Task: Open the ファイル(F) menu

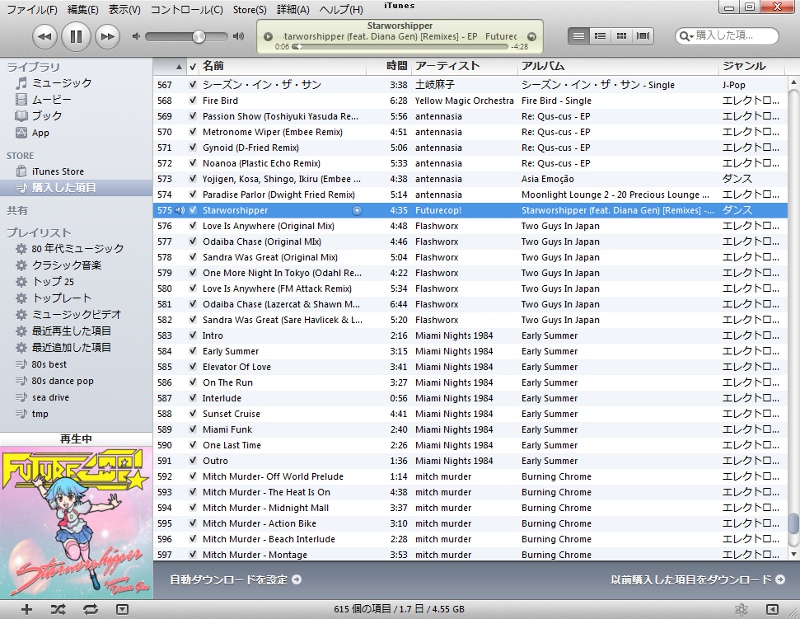Action: (x=32, y=10)
